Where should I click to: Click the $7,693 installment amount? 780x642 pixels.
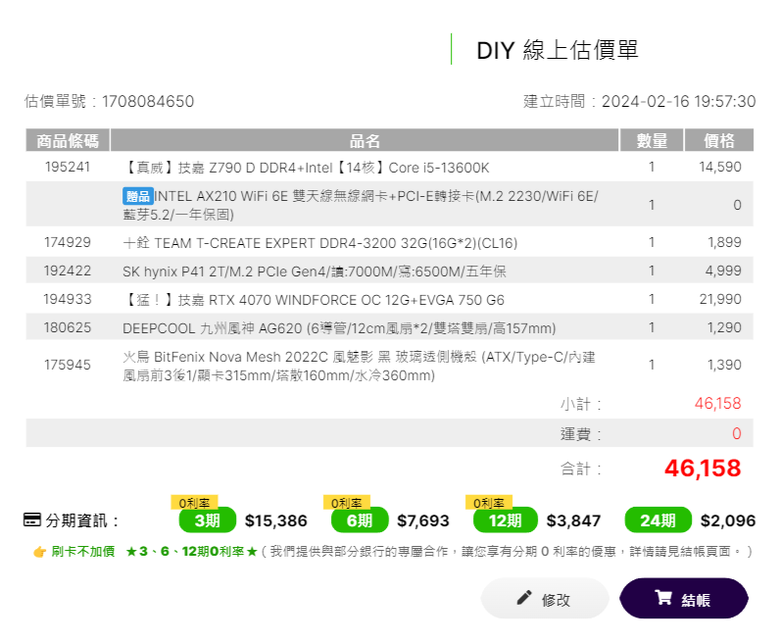point(423,521)
